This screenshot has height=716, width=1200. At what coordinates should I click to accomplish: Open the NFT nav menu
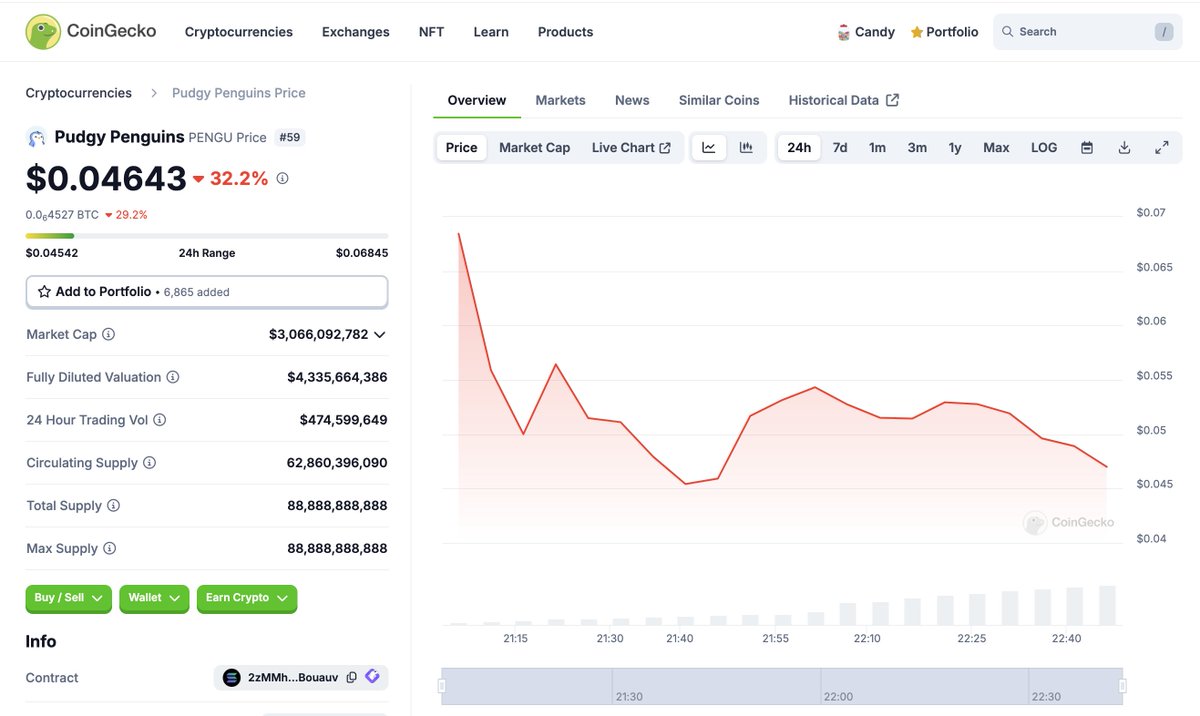[431, 32]
